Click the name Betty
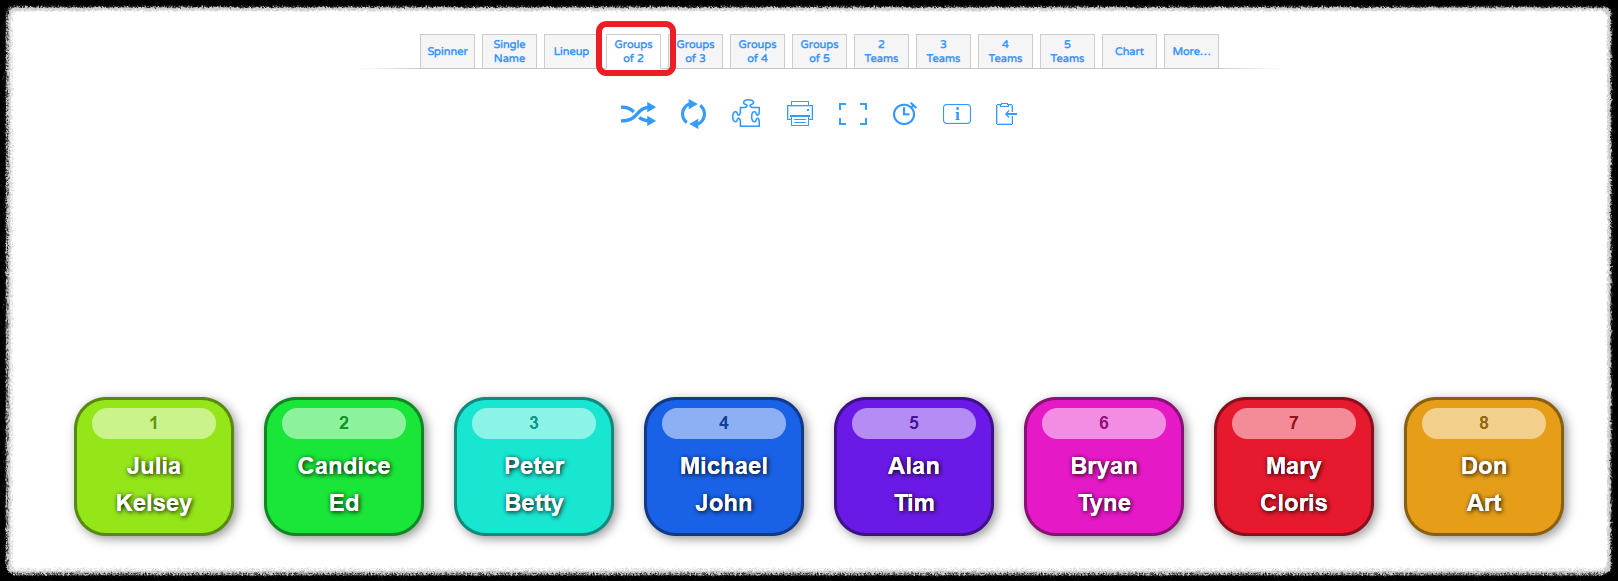The width and height of the screenshot is (1618, 581). click(x=534, y=503)
